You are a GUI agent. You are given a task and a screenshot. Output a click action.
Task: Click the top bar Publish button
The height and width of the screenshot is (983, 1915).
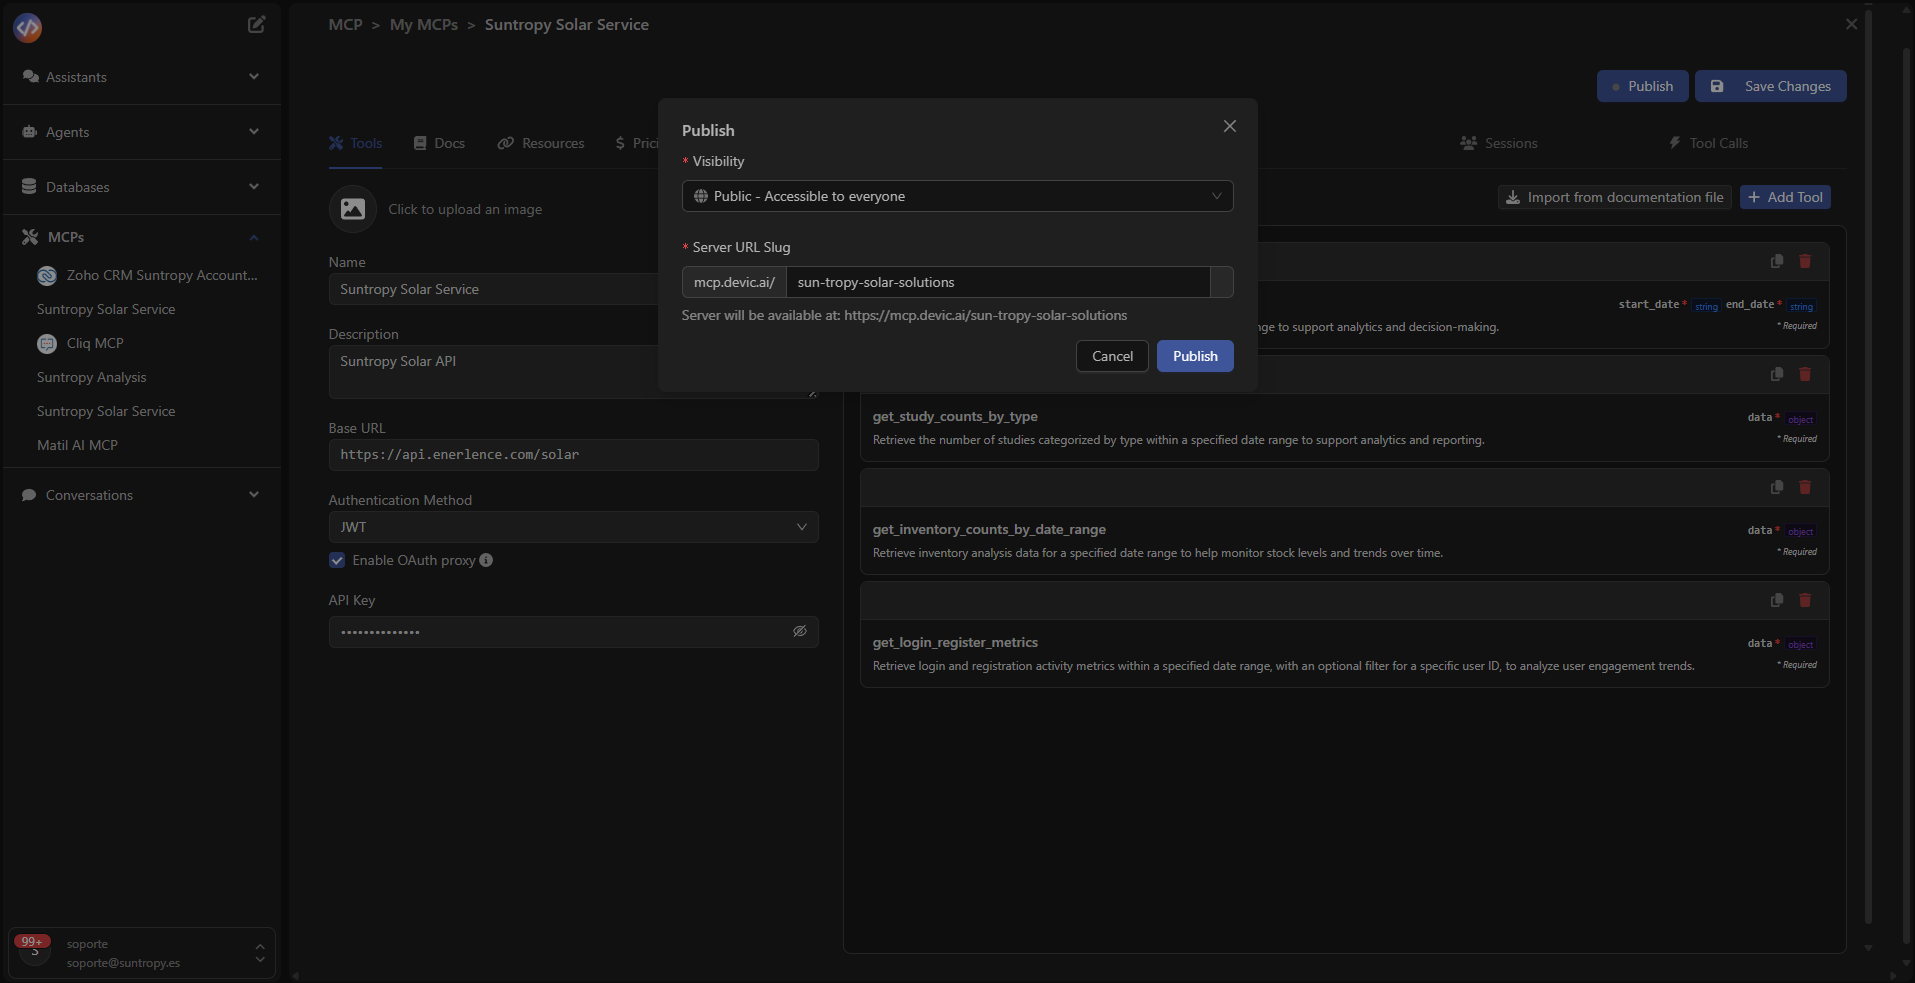tap(1642, 86)
